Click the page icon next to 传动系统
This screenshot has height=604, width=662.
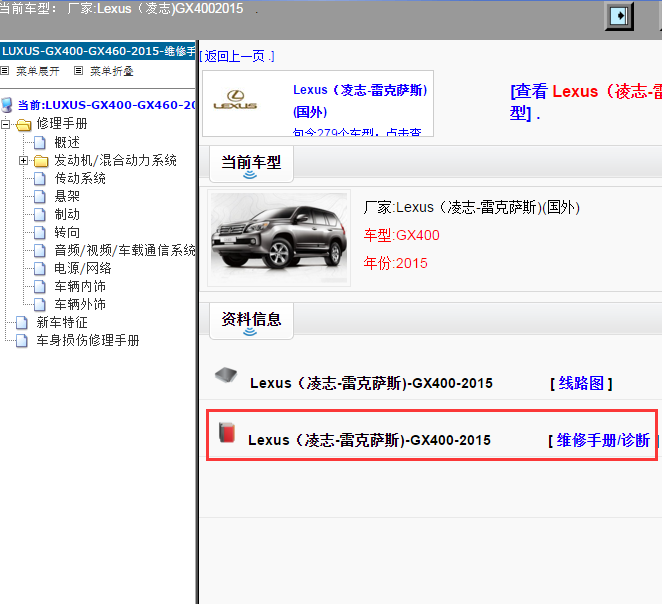[40, 179]
